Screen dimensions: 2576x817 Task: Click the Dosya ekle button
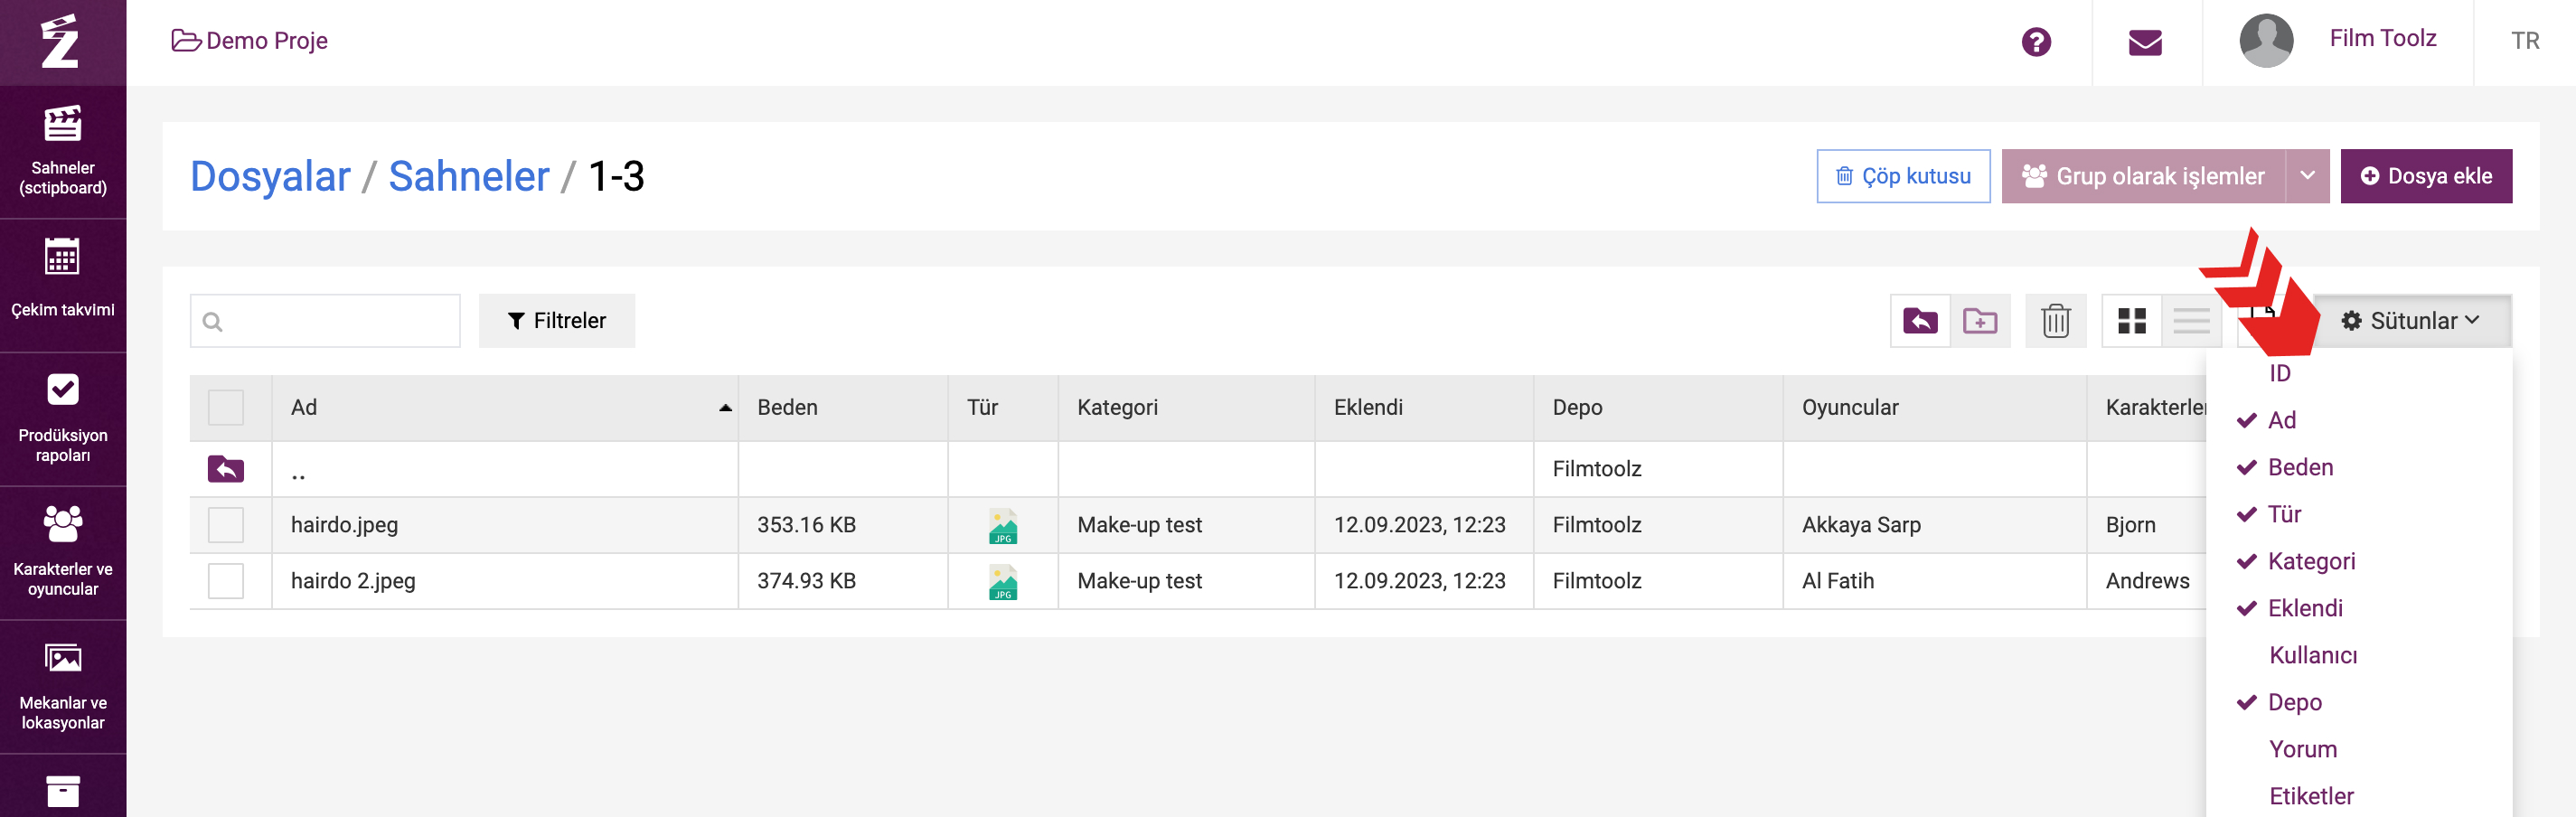2426,176
